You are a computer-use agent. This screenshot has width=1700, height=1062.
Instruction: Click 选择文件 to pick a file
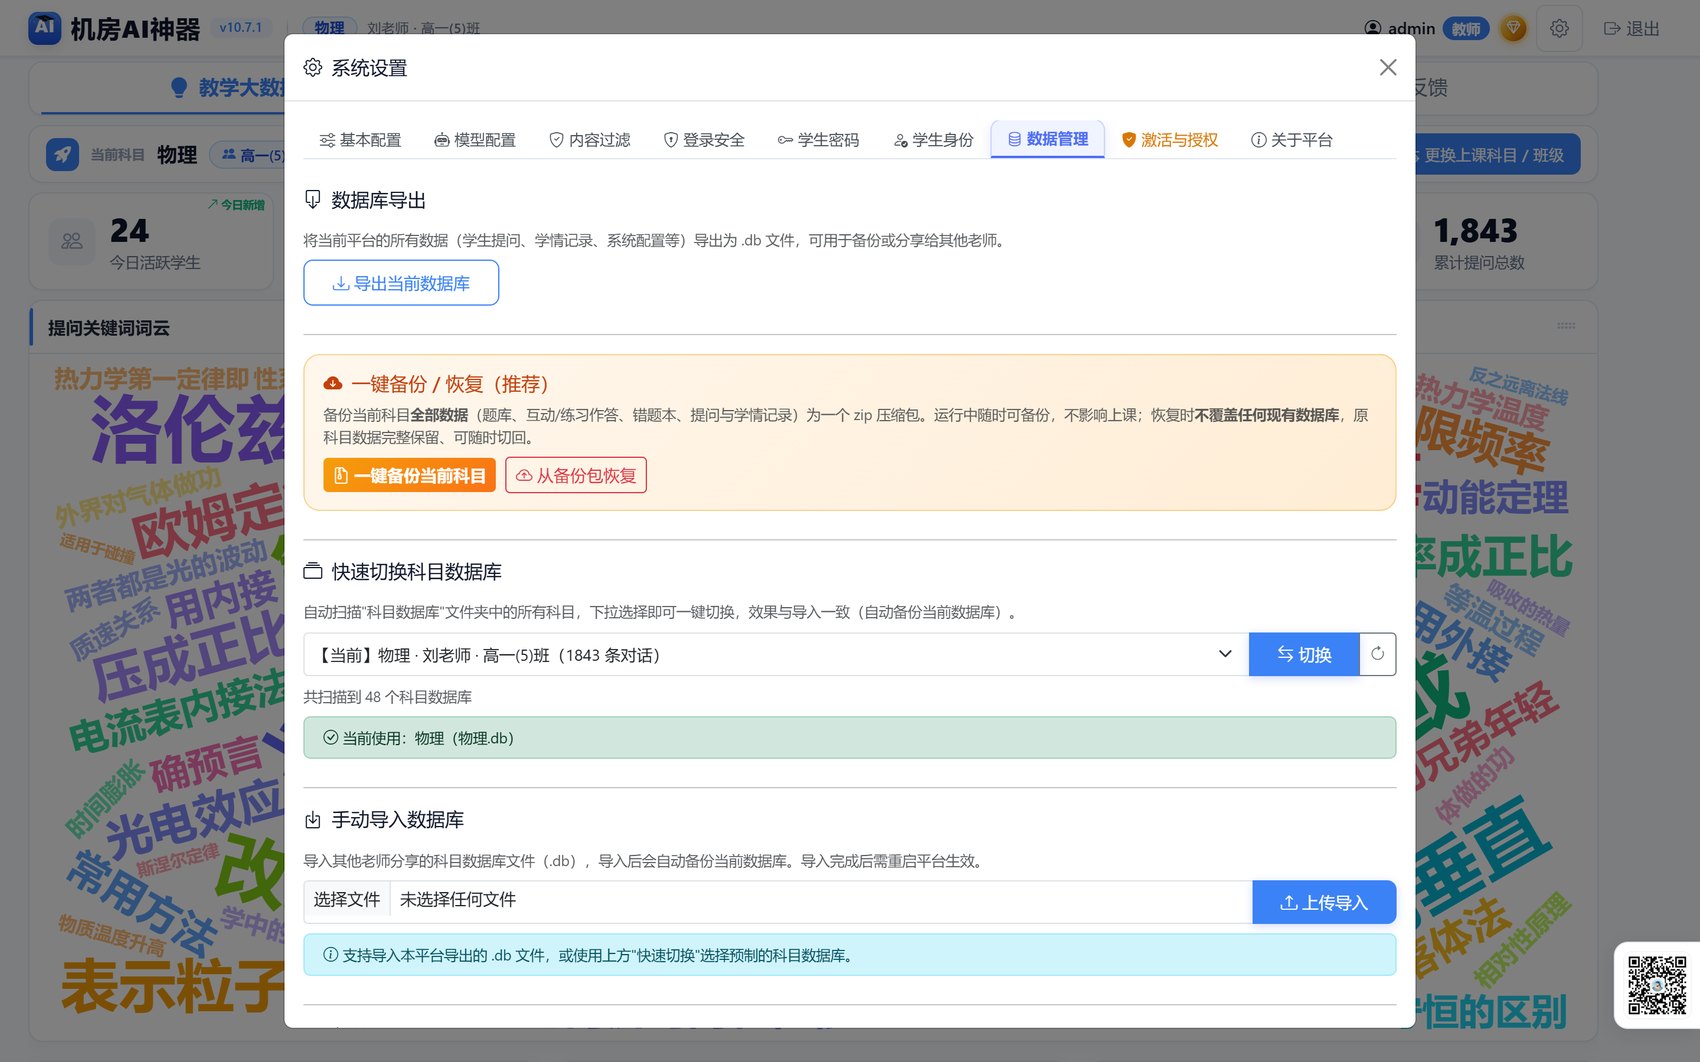point(347,900)
